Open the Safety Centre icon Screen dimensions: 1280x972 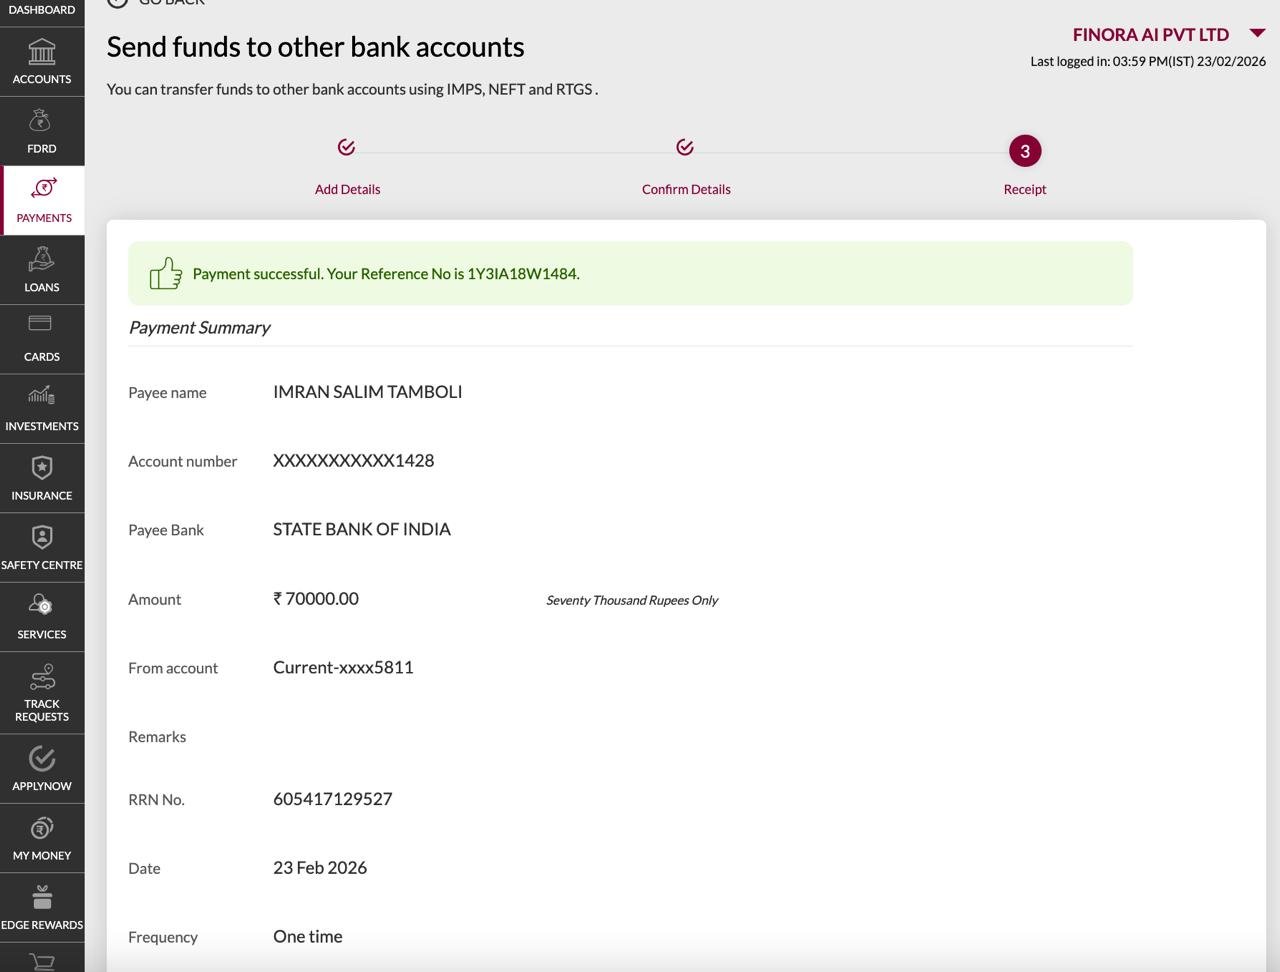(x=41, y=537)
